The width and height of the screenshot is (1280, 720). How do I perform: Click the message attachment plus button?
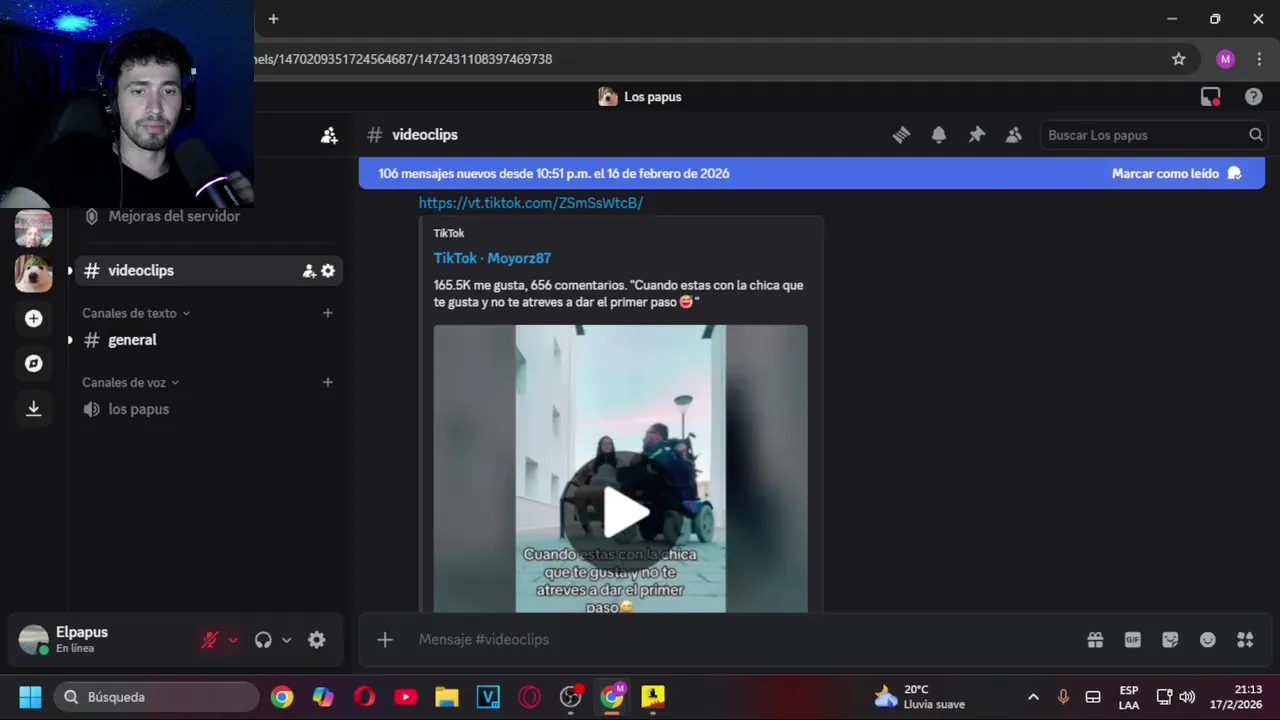coord(385,640)
